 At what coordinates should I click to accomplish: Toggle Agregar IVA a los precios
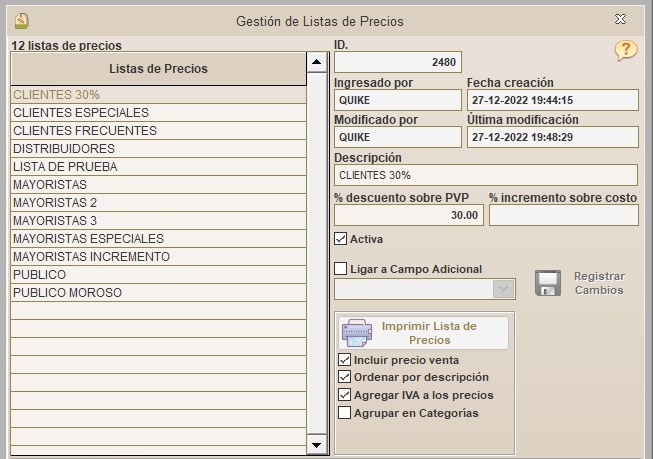coord(344,394)
